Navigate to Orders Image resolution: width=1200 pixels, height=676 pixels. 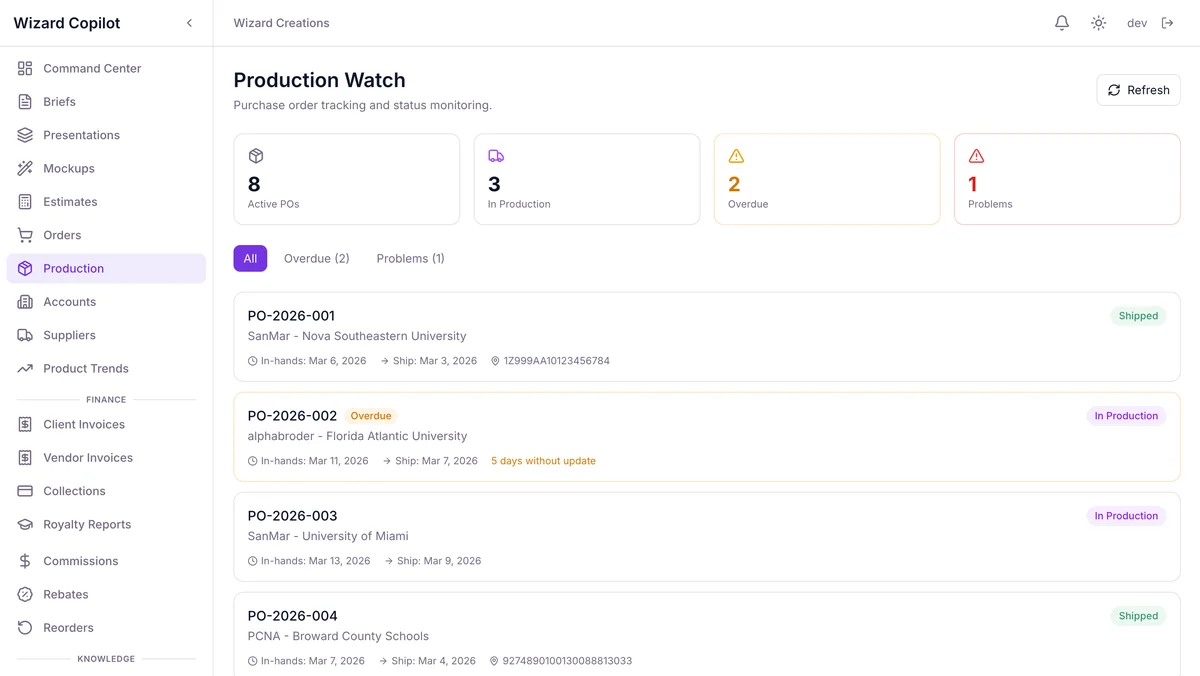(x=106, y=235)
